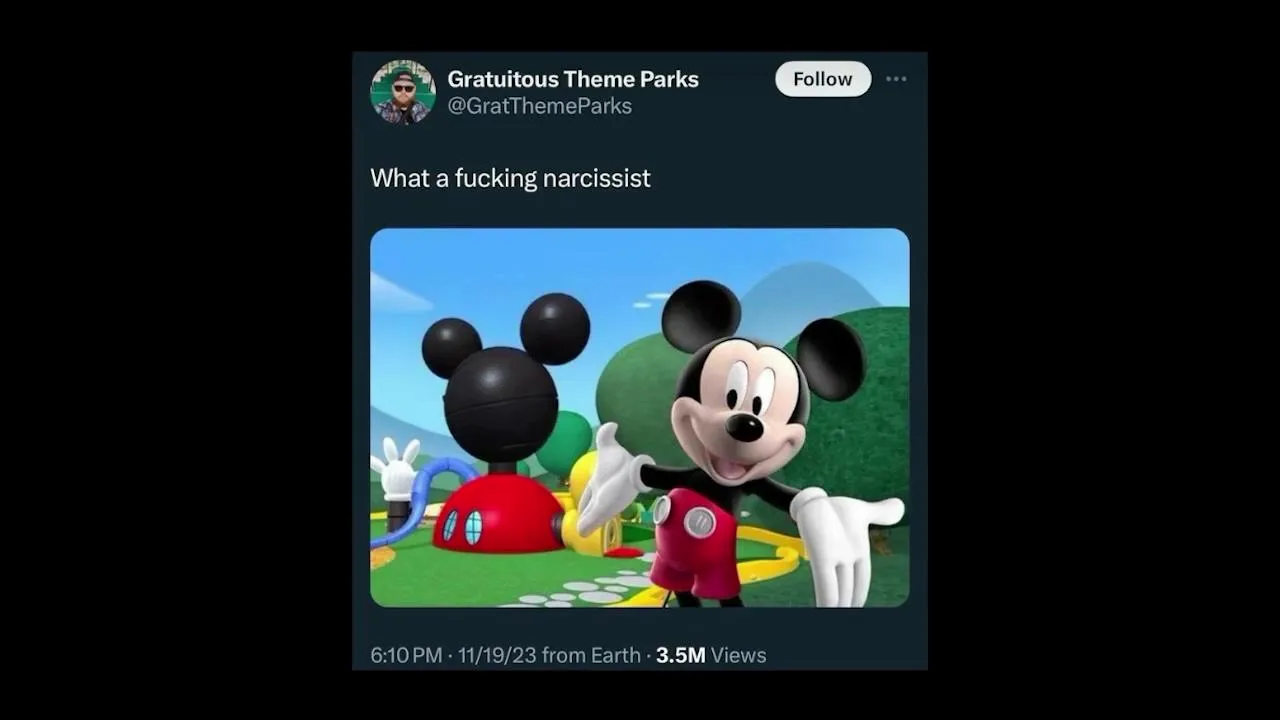Select the tweet text about narcissist
The height and width of the screenshot is (720, 1280).
[x=510, y=178]
